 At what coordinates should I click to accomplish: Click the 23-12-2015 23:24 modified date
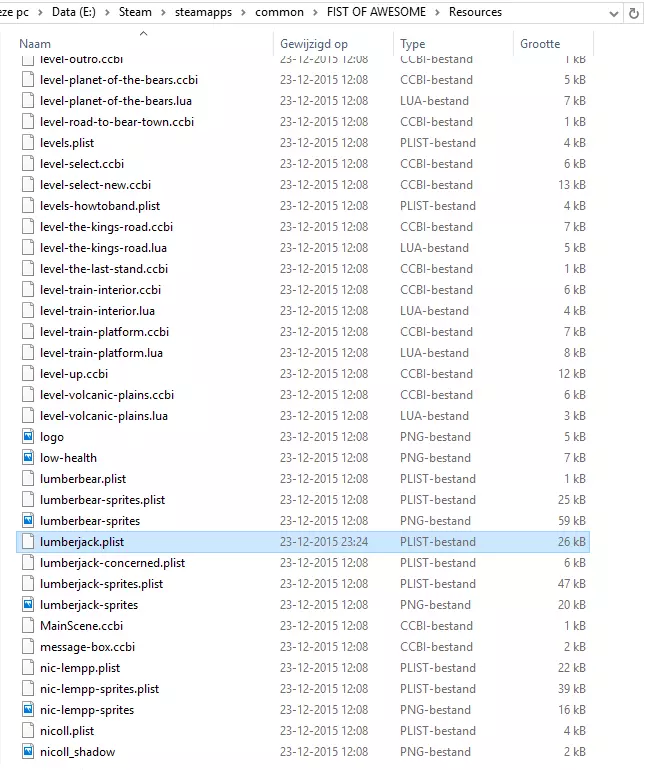point(324,542)
